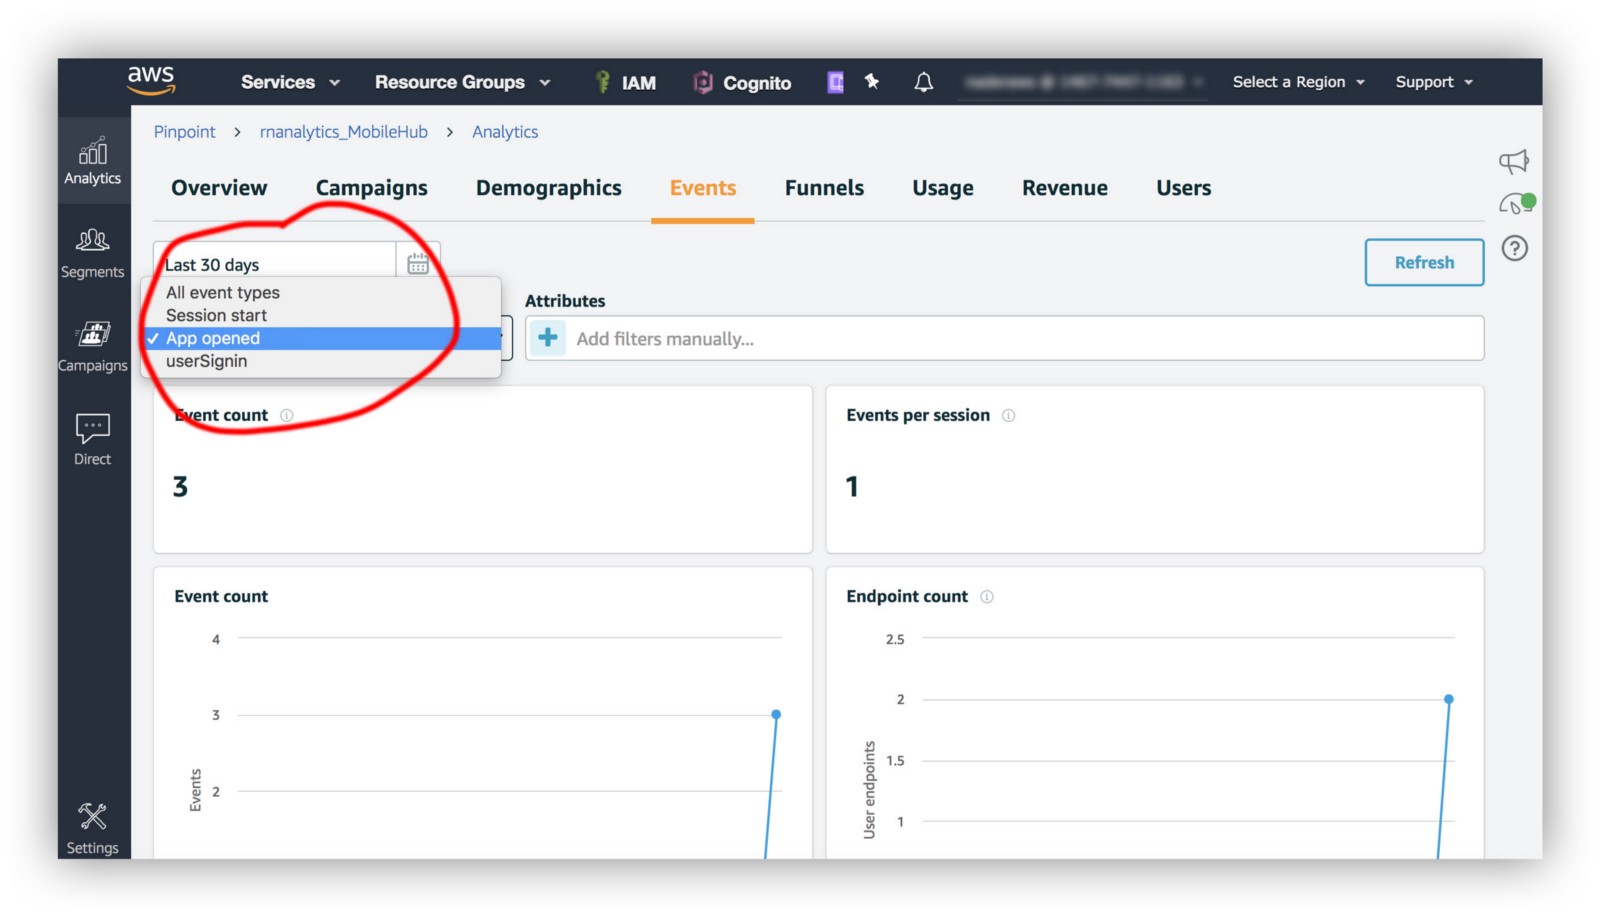This screenshot has width=1600, height=917.
Task: Open the Segments sidebar section
Action: coord(93,253)
